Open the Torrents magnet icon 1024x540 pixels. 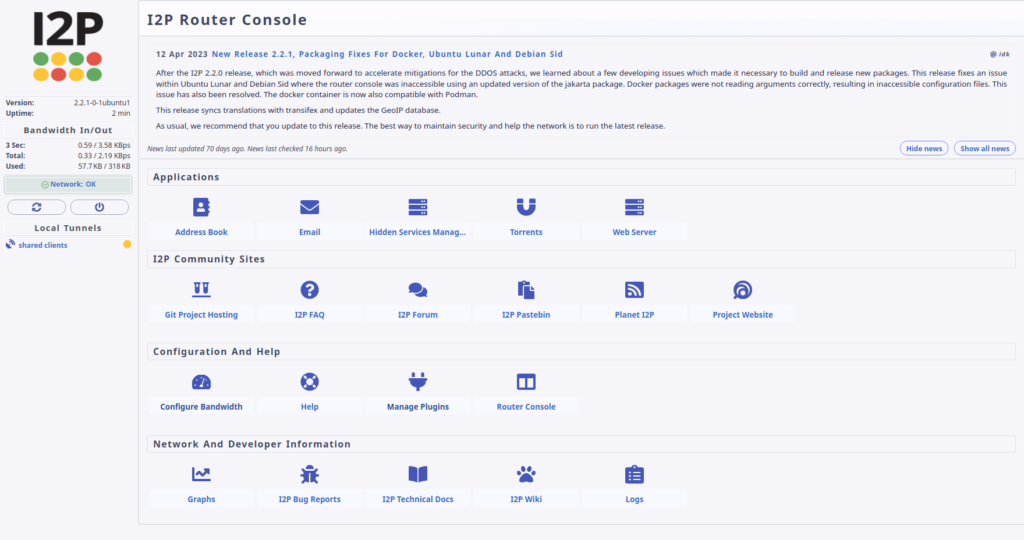click(x=526, y=207)
